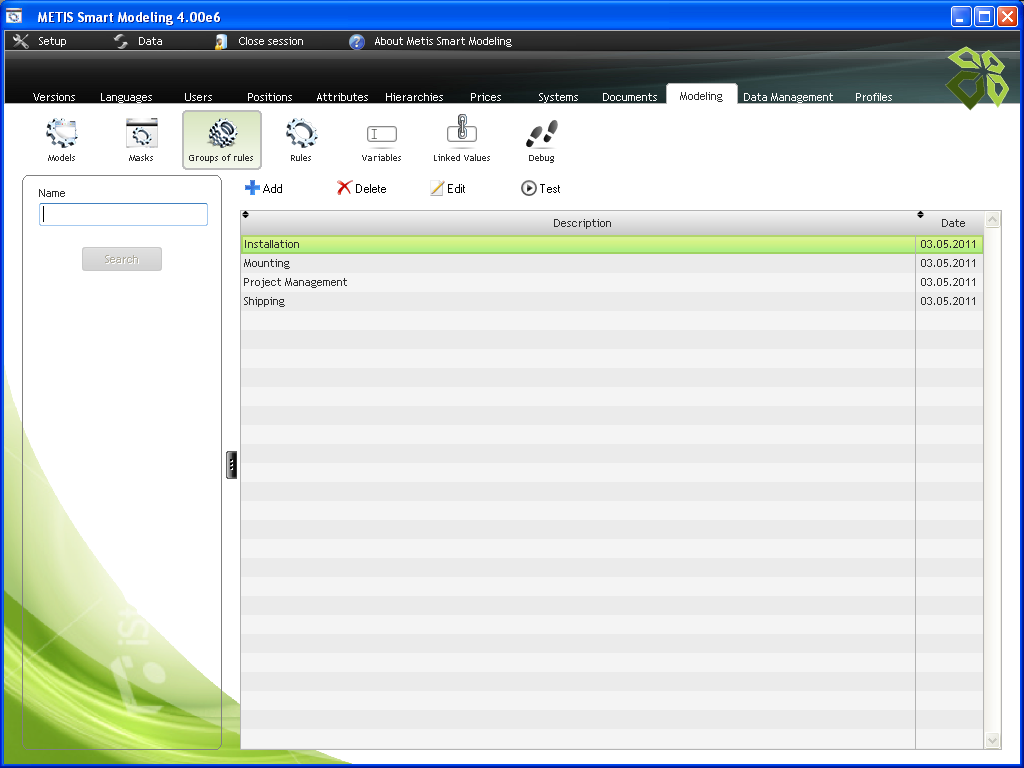This screenshot has height=768, width=1024.
Task: Open the Models icon
Action: point(61,134)
